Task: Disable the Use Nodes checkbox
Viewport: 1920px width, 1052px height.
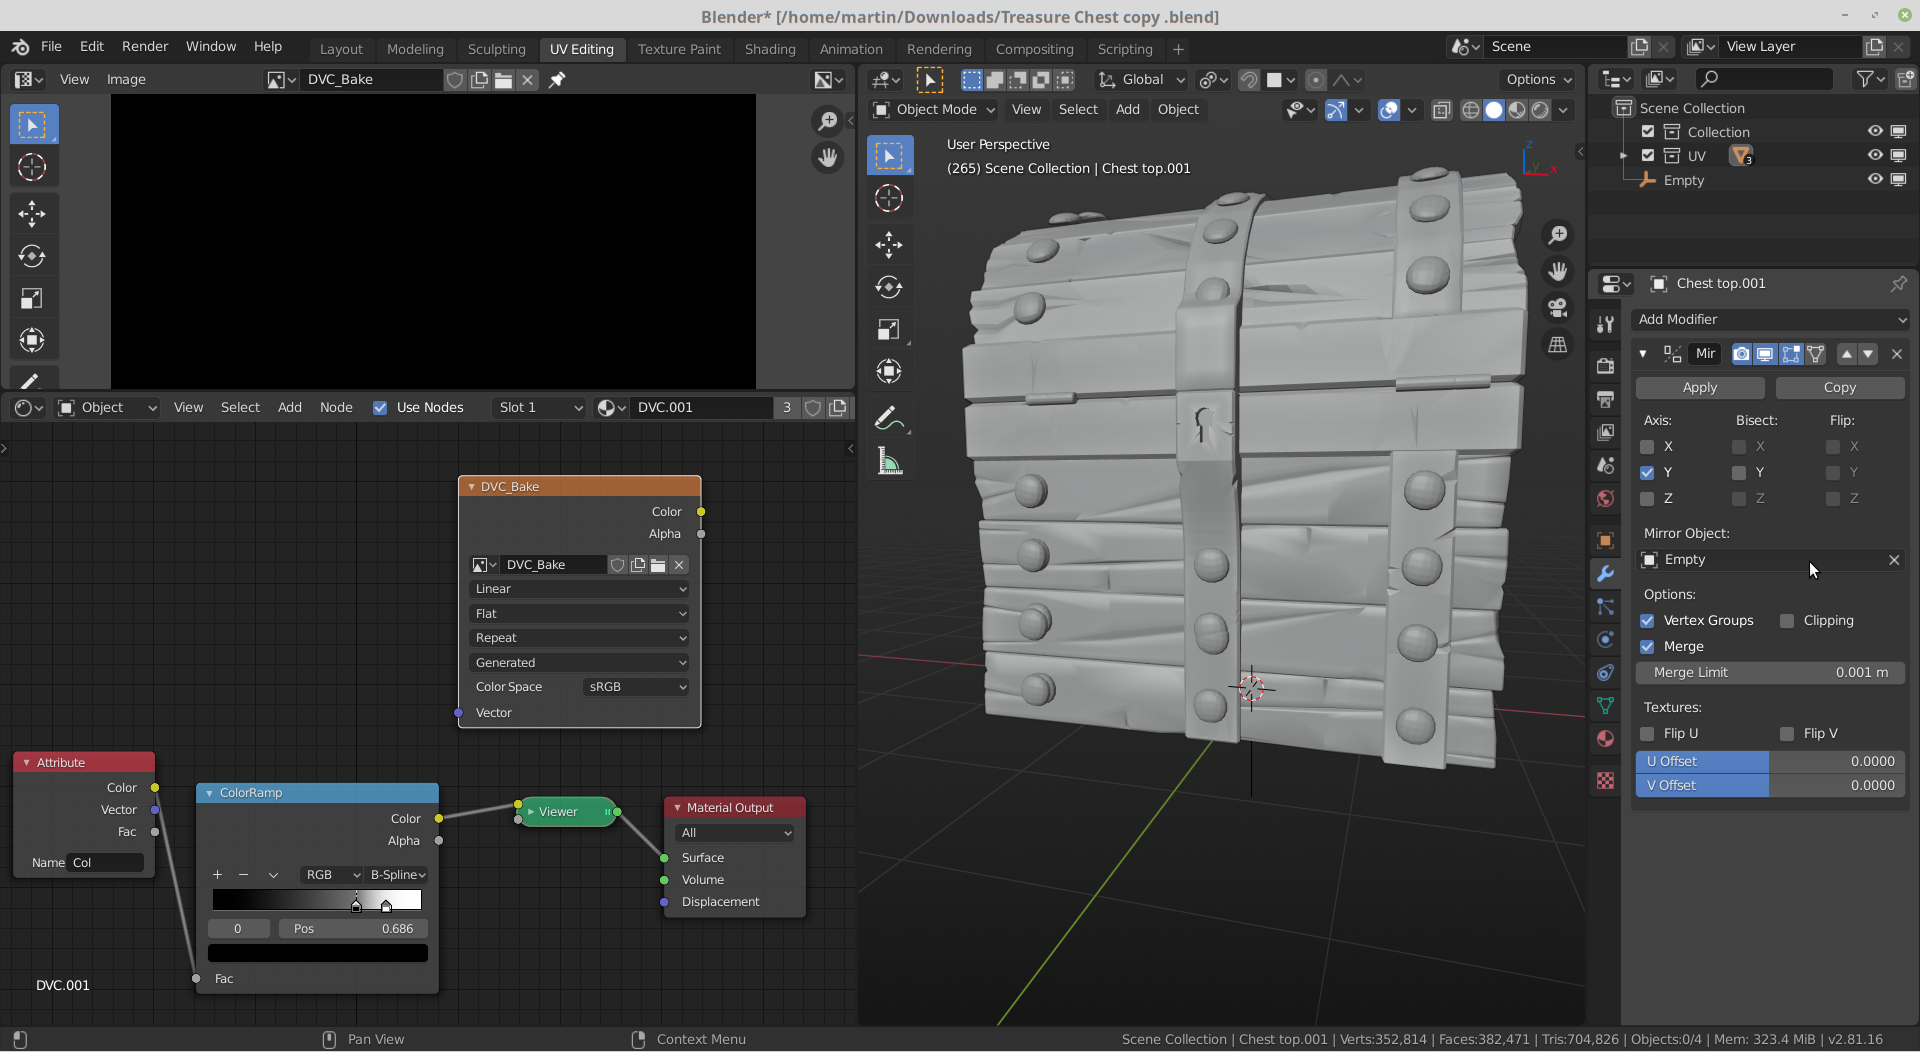Action: (x=380, y=408)
